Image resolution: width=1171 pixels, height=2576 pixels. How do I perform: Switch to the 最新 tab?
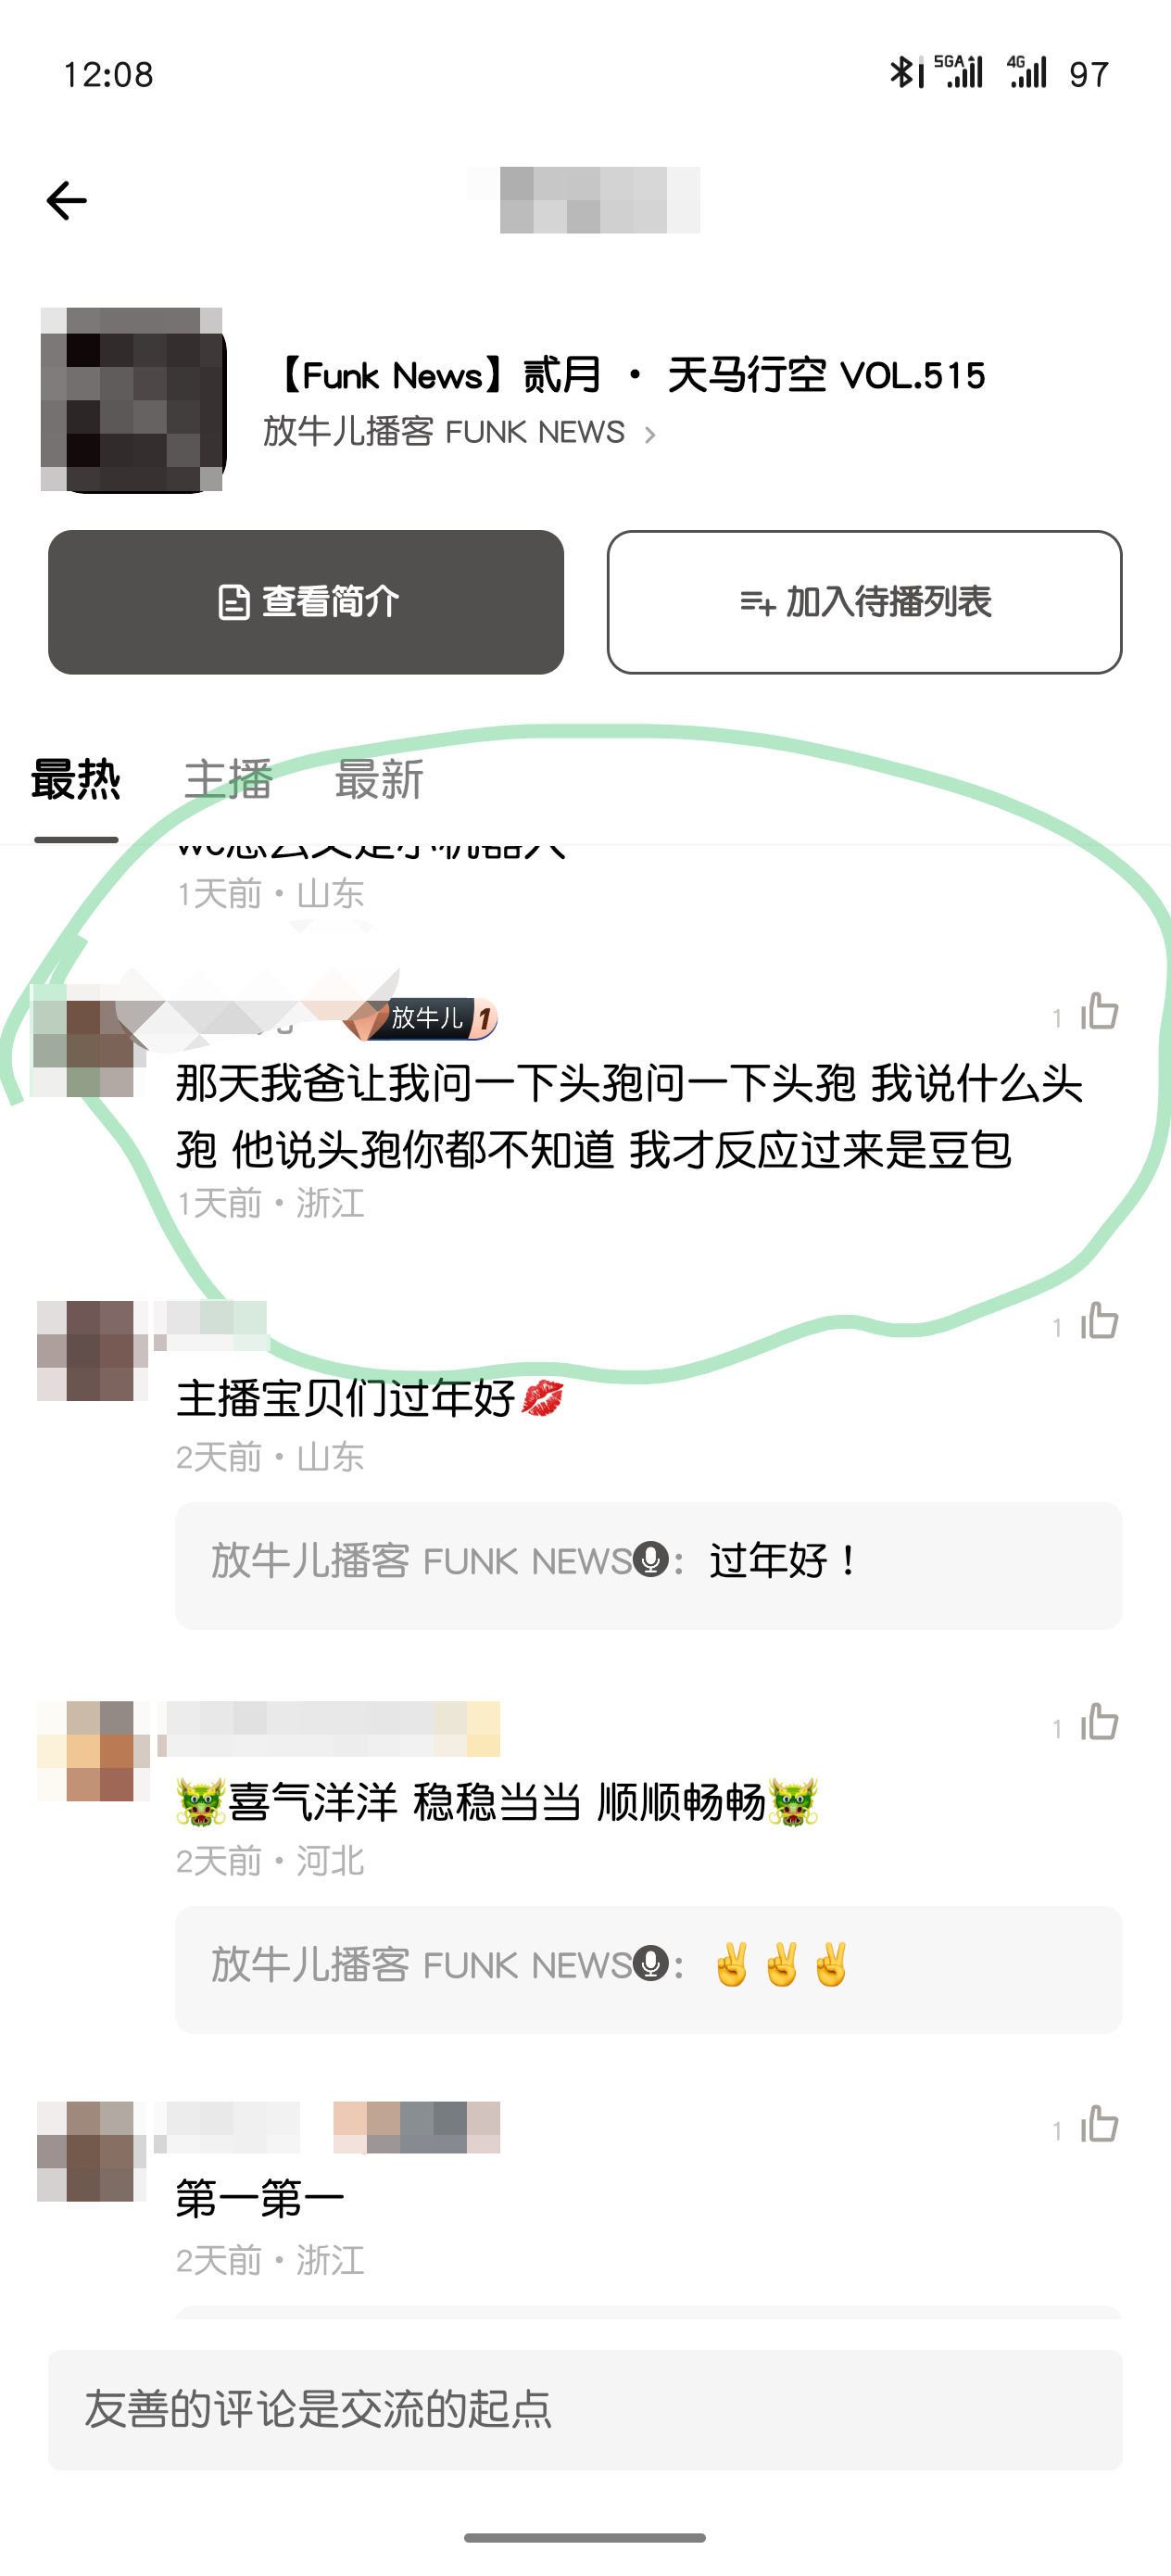379,780
